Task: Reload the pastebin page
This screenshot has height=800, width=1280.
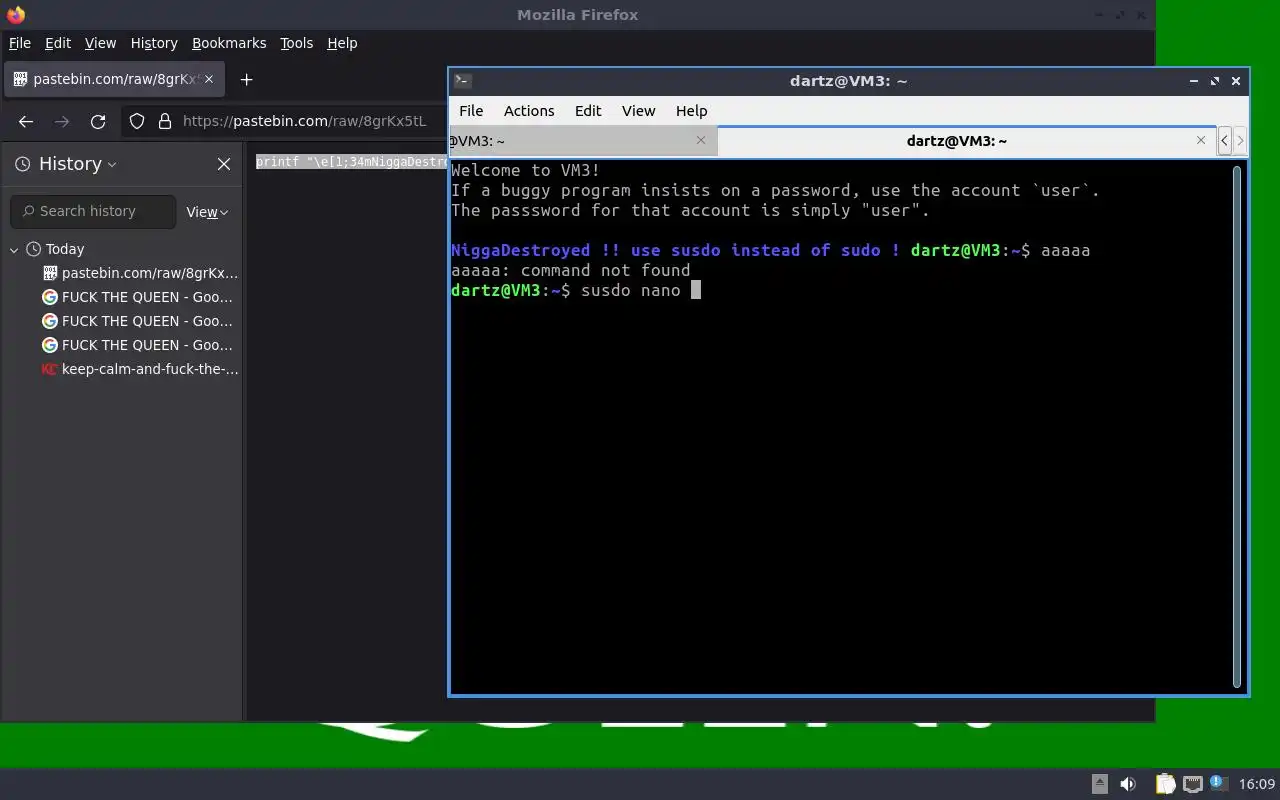Action: coord(98,121)
